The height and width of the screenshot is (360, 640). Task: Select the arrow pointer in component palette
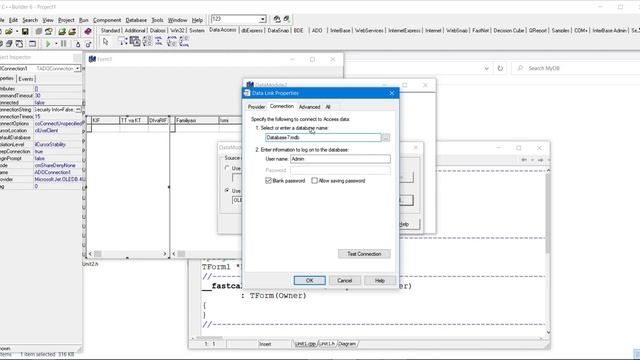[105, 42]
